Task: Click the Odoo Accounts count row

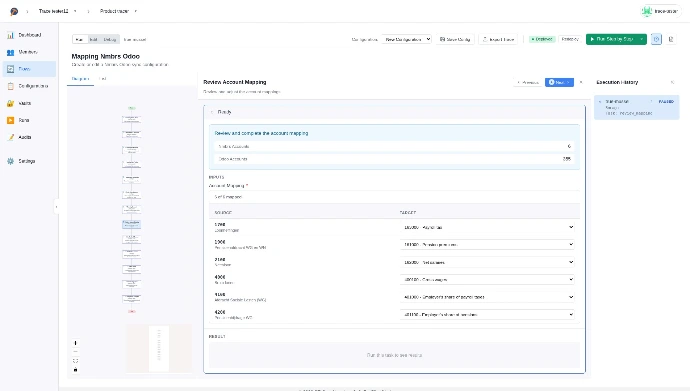Action: coord(394,159)
